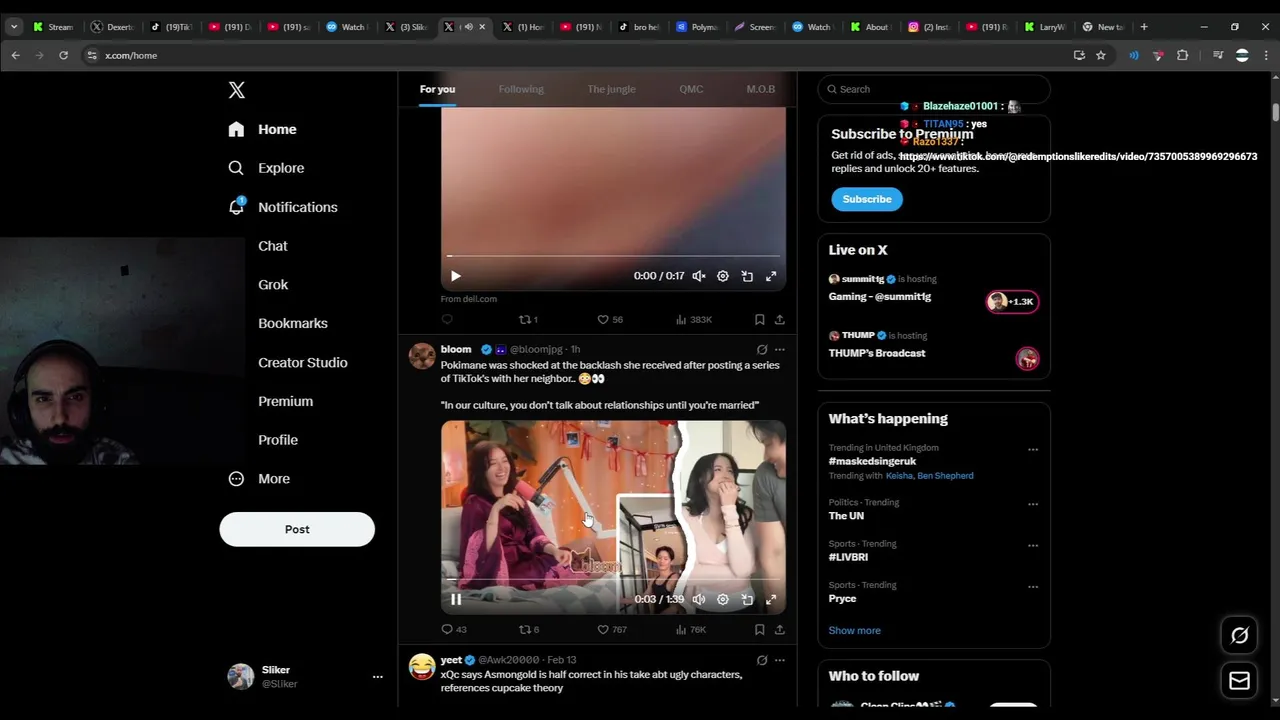This screenshot has height=720, width=1280.
Task: Click the X search input field
Action: coord(934,89)
